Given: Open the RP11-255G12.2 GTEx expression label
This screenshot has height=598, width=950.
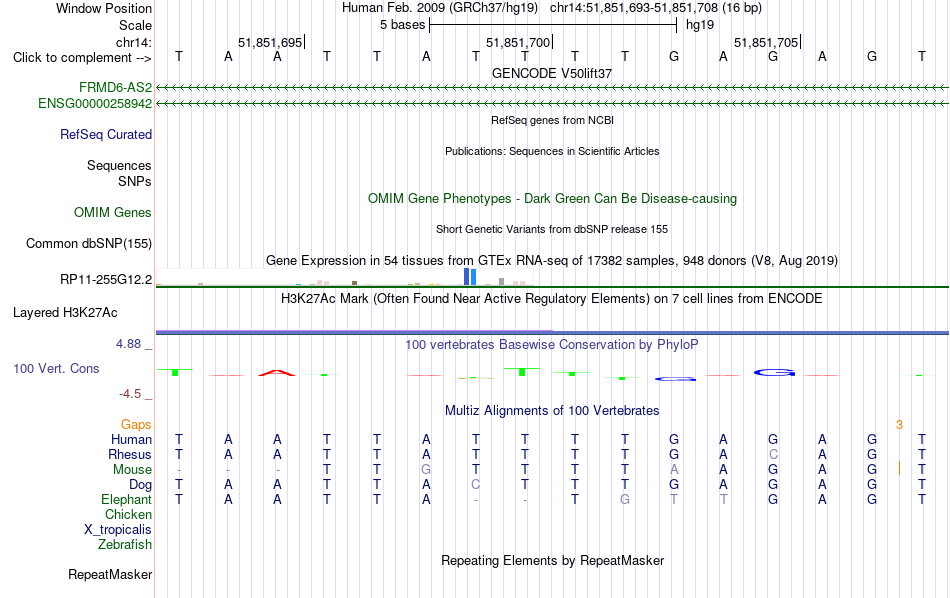Looking at the screenshot, I should [x=106, y=279].
